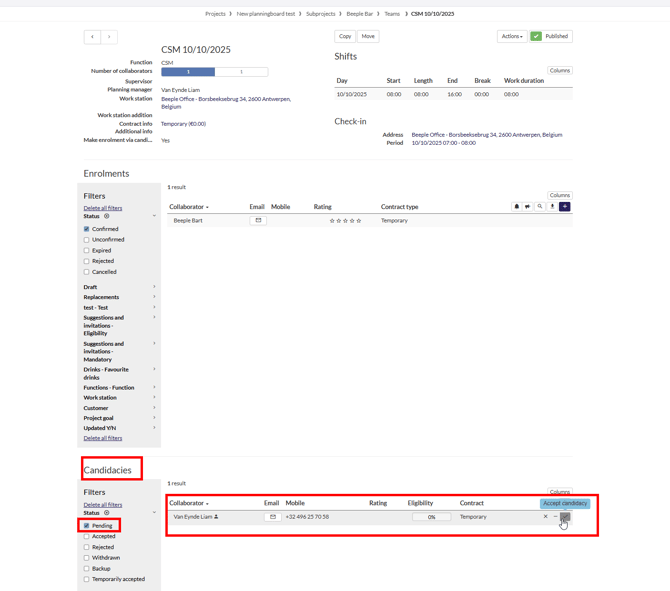Screen dimensions: 670x591
Task: Expand the Replacements filter section
Action: coord(118,297)
